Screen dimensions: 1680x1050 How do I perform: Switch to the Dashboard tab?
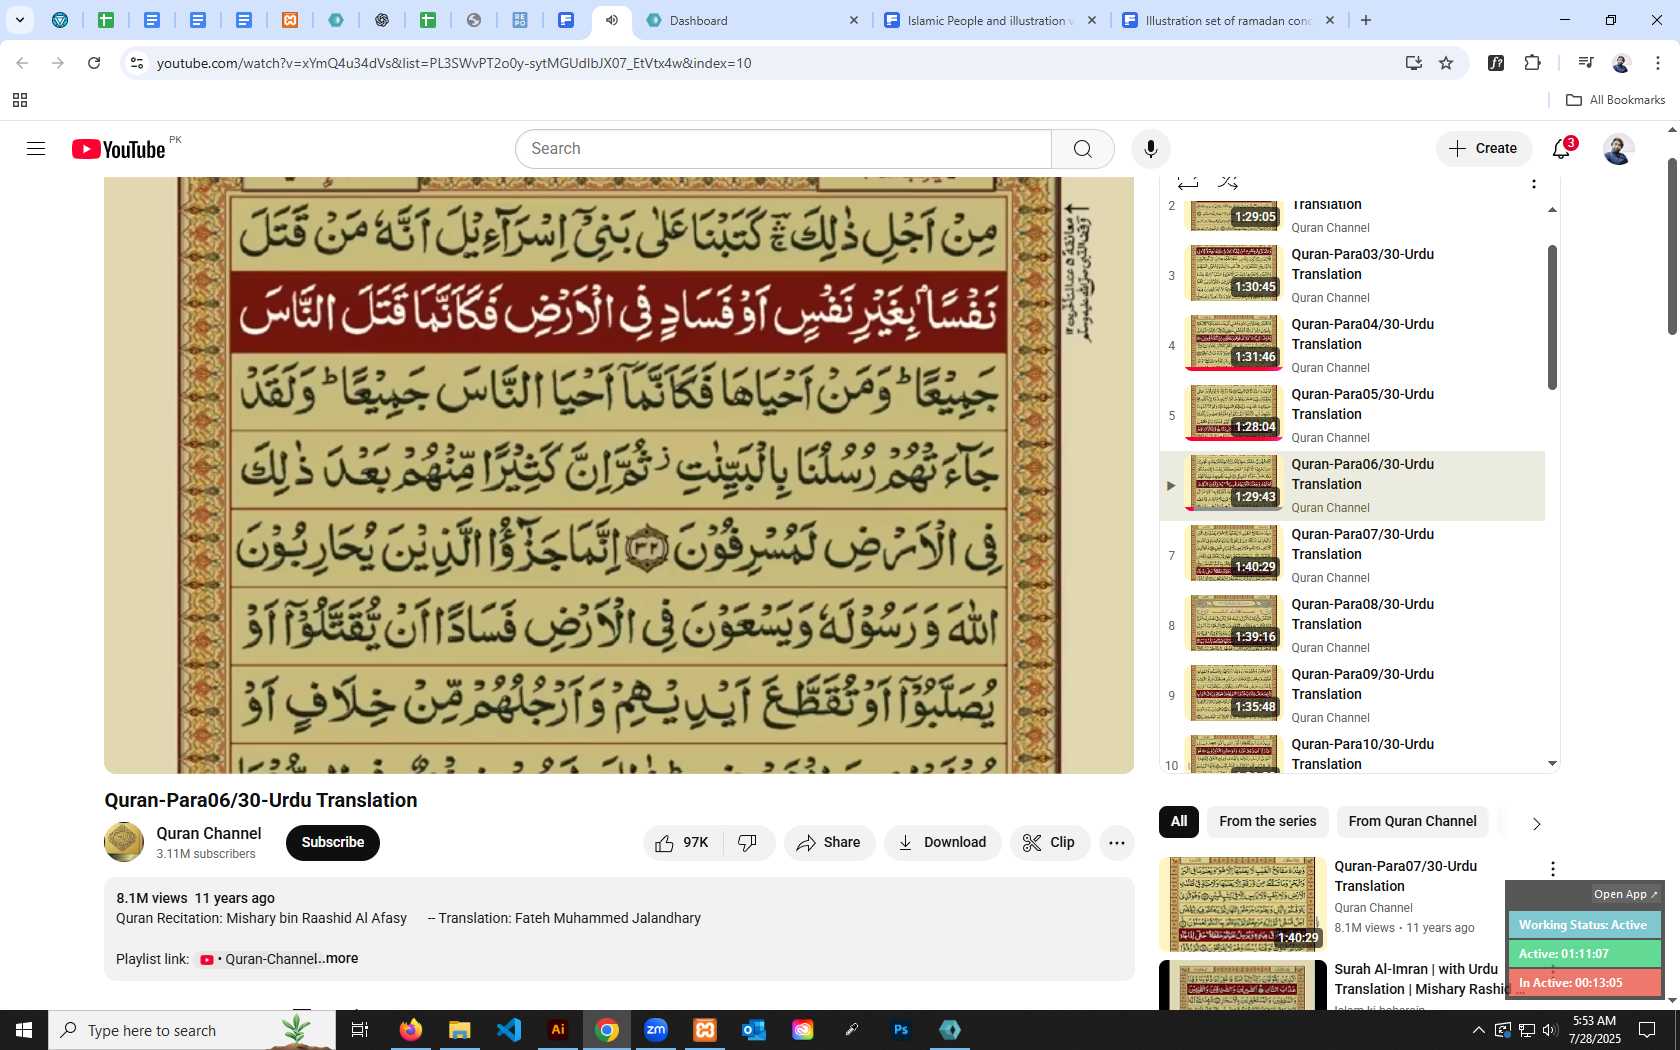pos(754,20)
